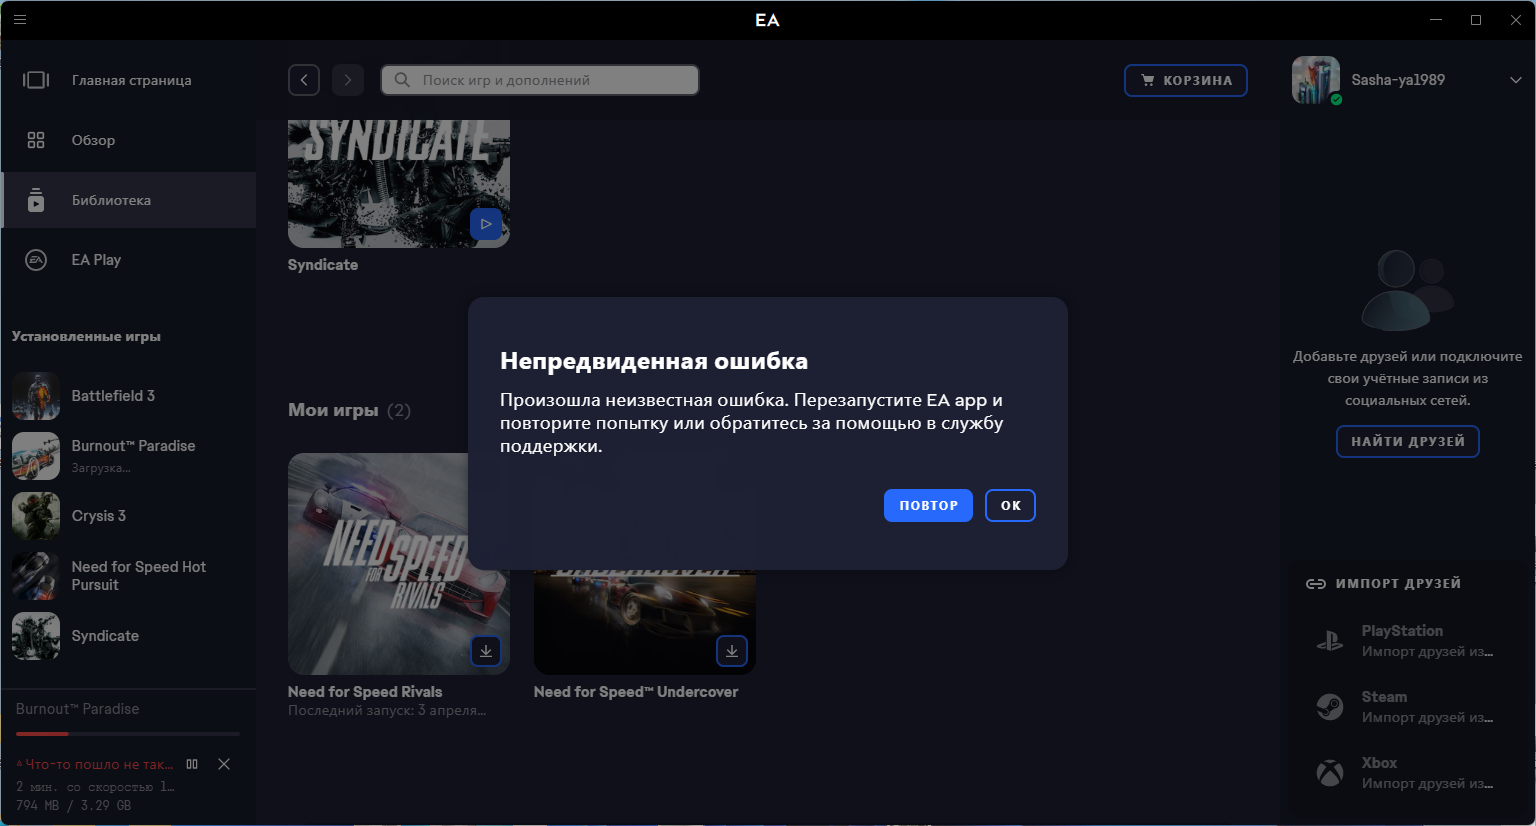Import friends from Steam
Image resolution: width=1536 pixels, height=826 pixels.
click(x=1408, y=707)
